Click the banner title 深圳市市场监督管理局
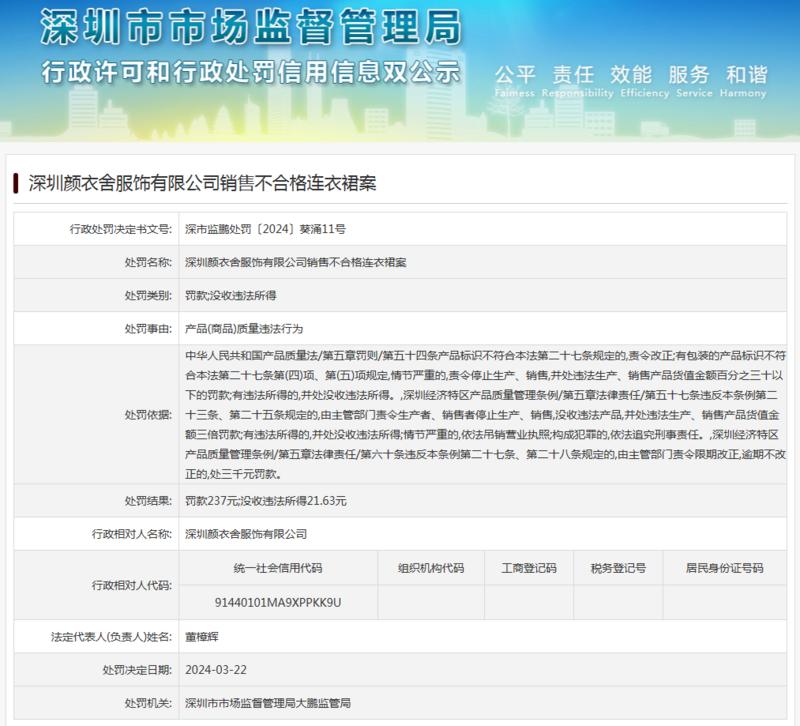 (252, 27)
